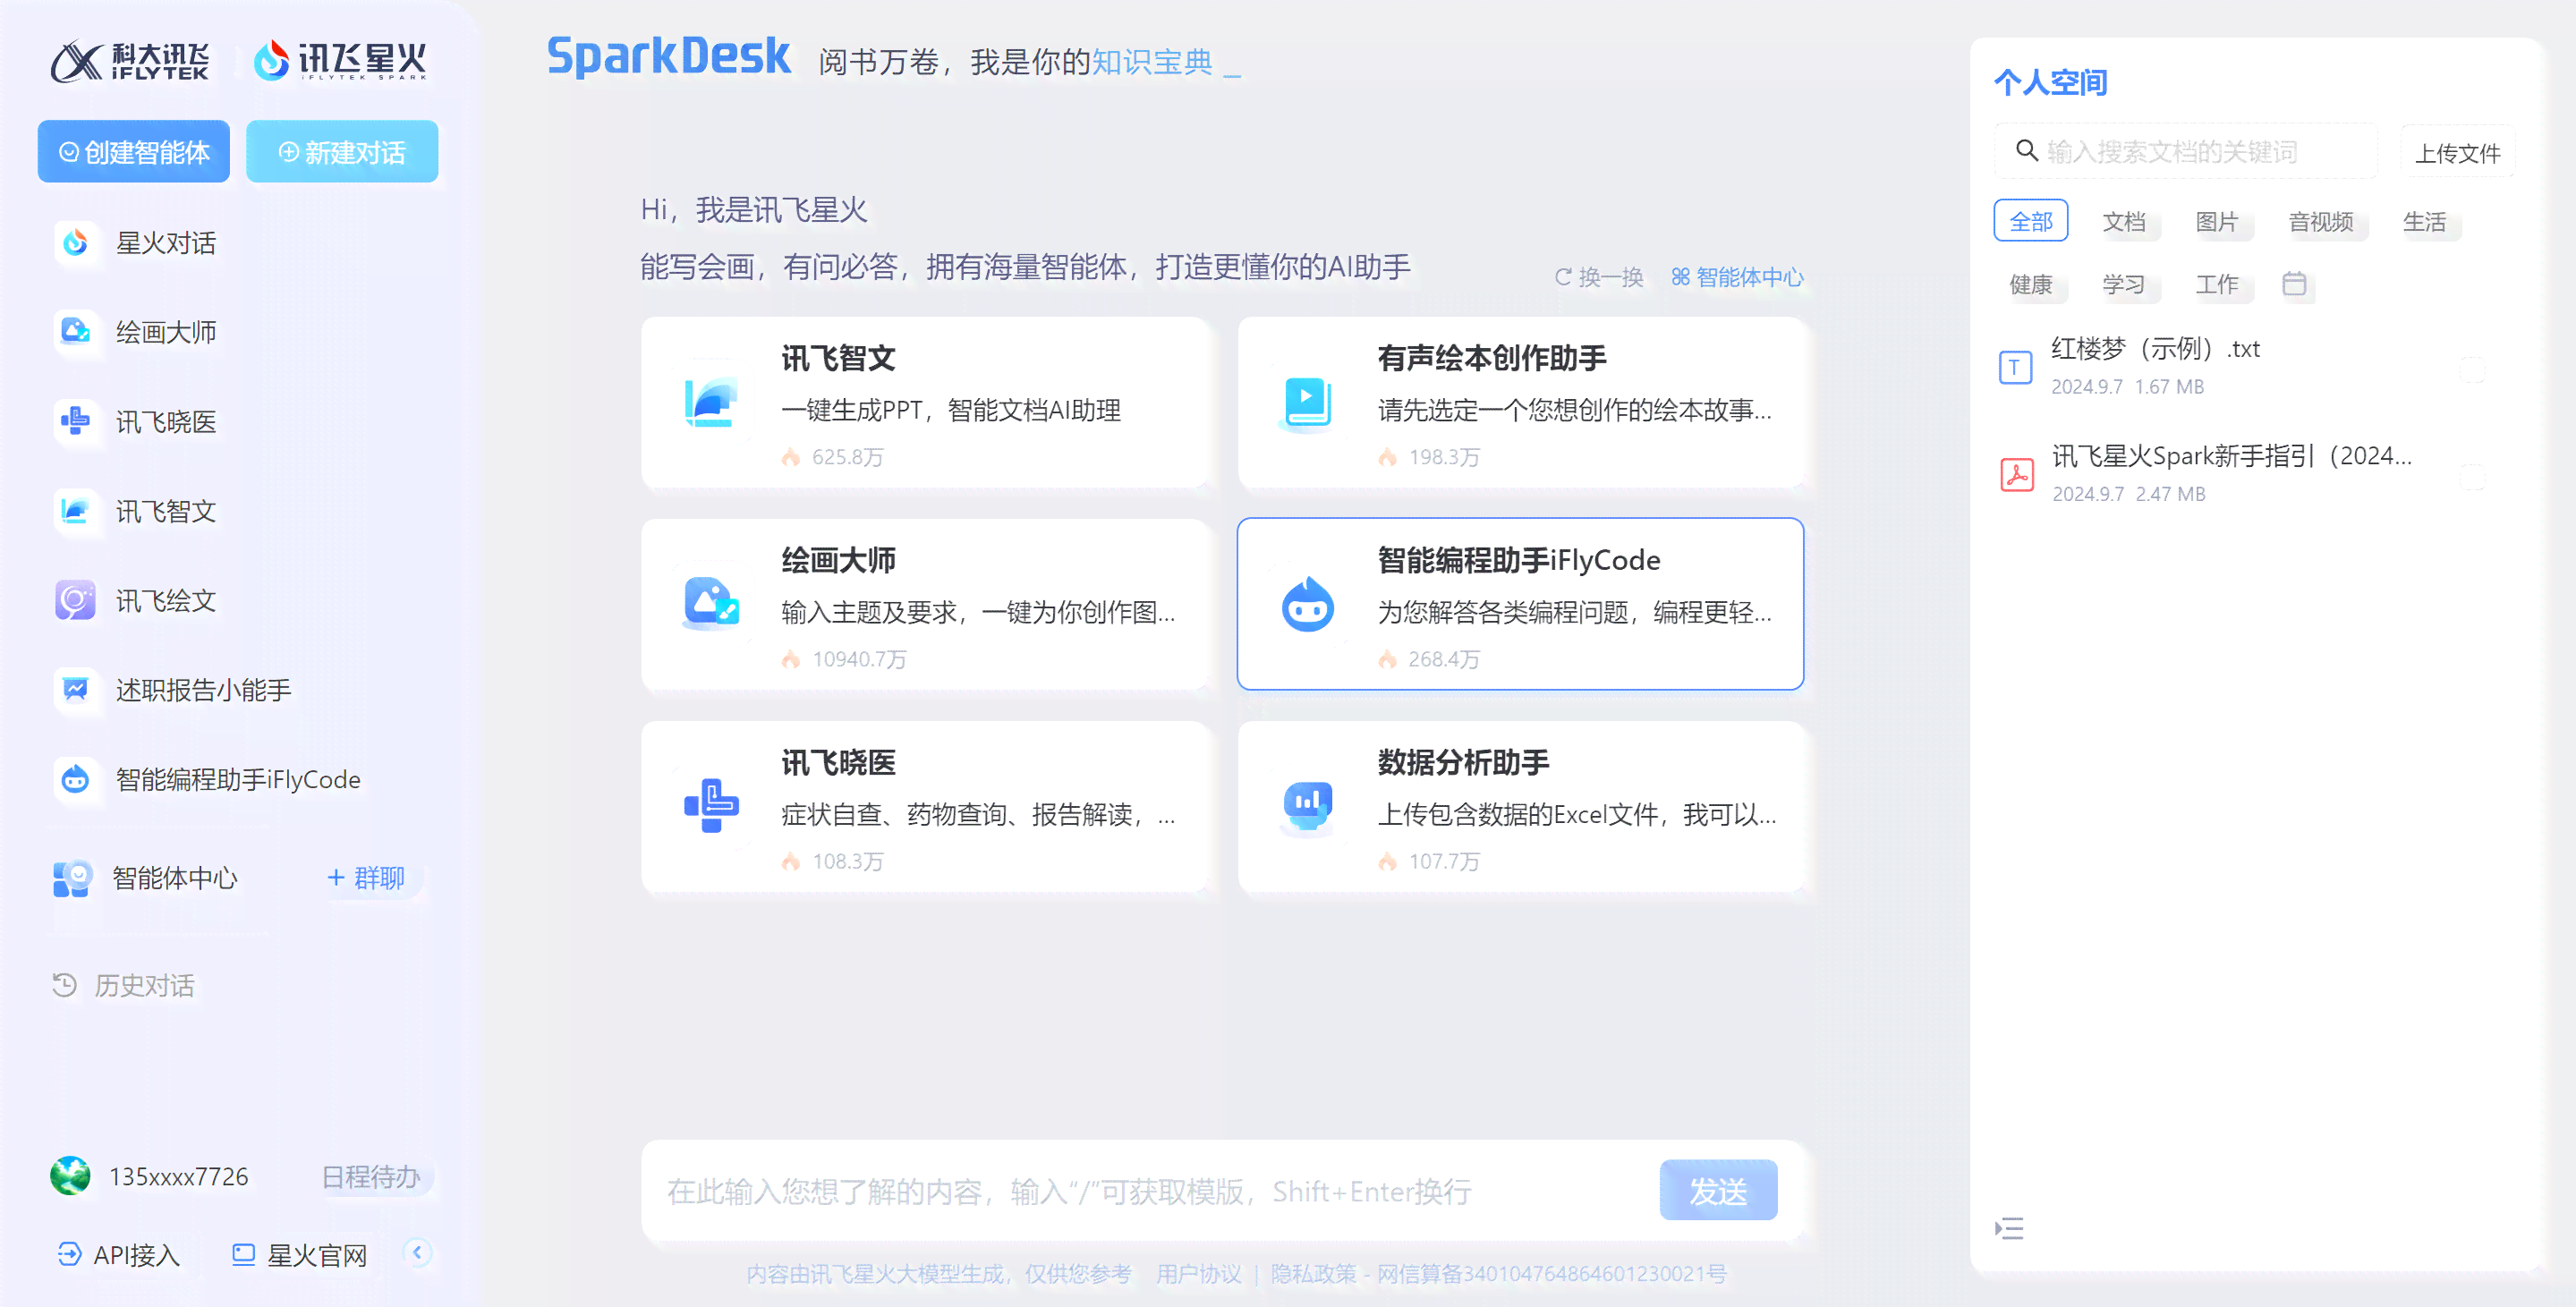Image resolution: width=2576 pixels, height=1307 pixels.
Task: Click the 讯飞晓医 card icon
Action: [x=711, y=805]
